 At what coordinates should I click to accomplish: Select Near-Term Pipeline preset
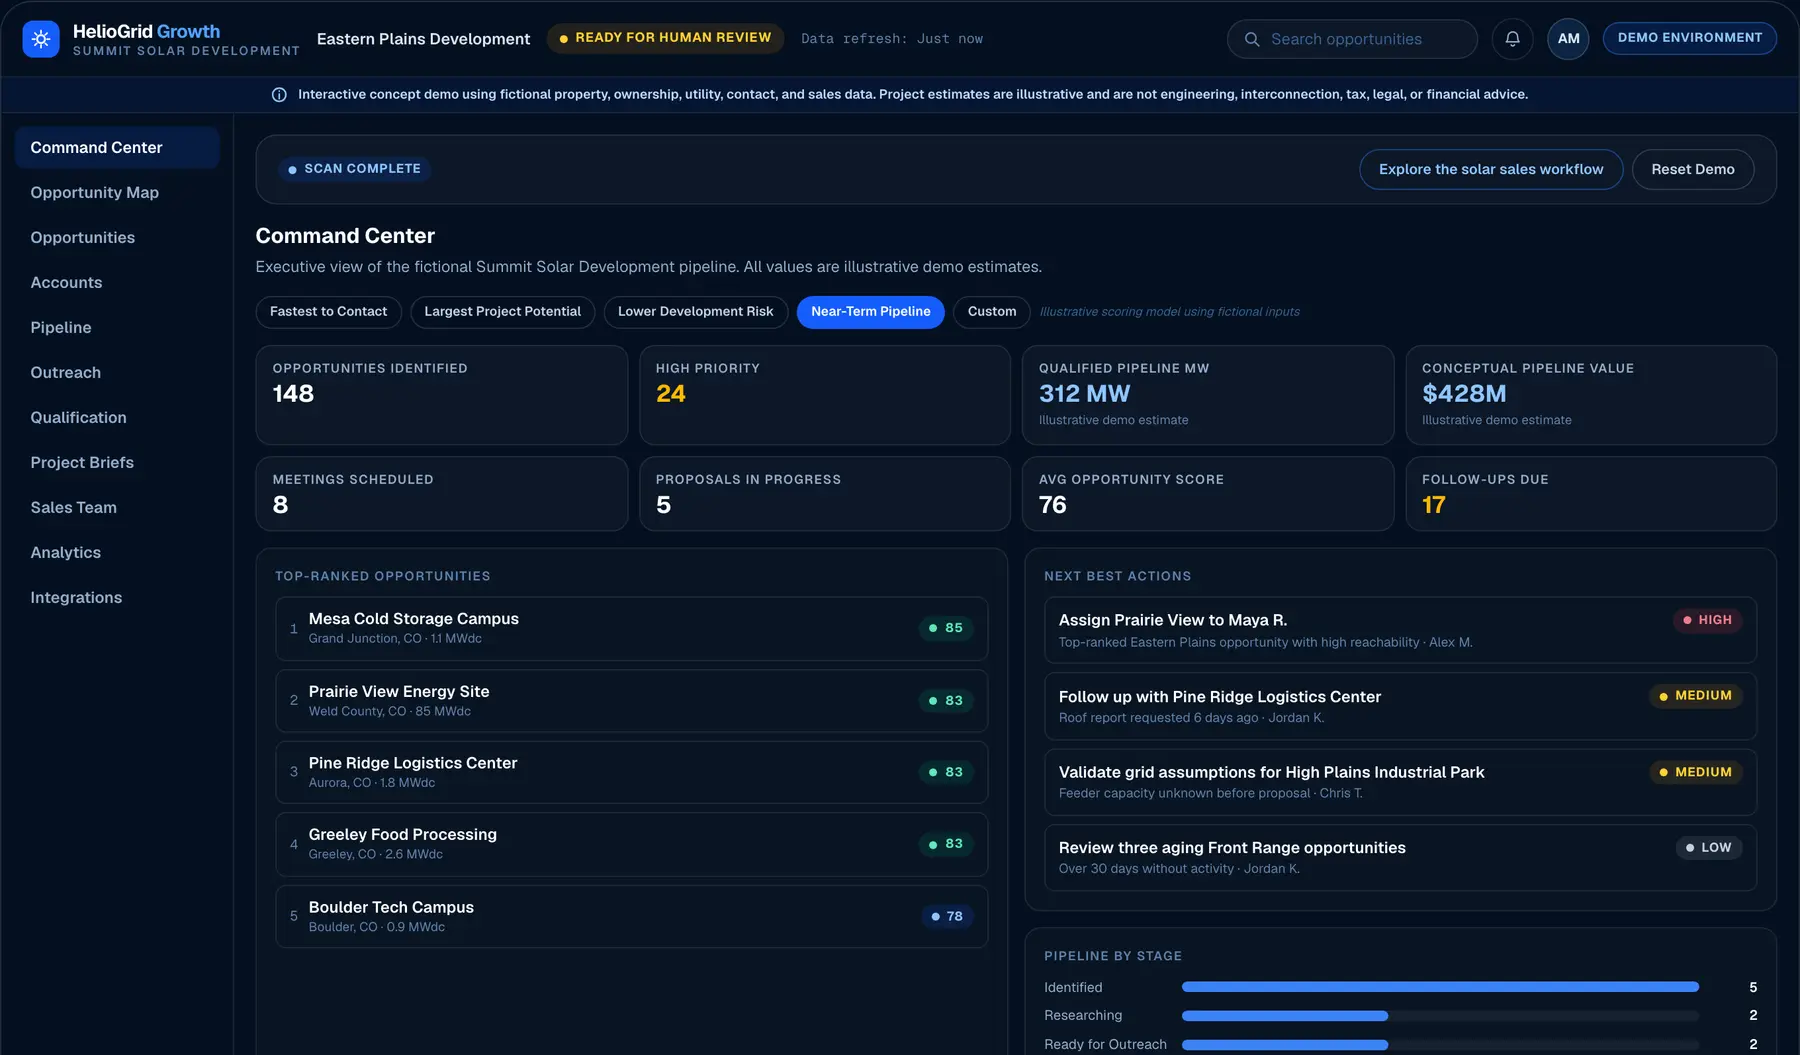[x=870, y=312]
